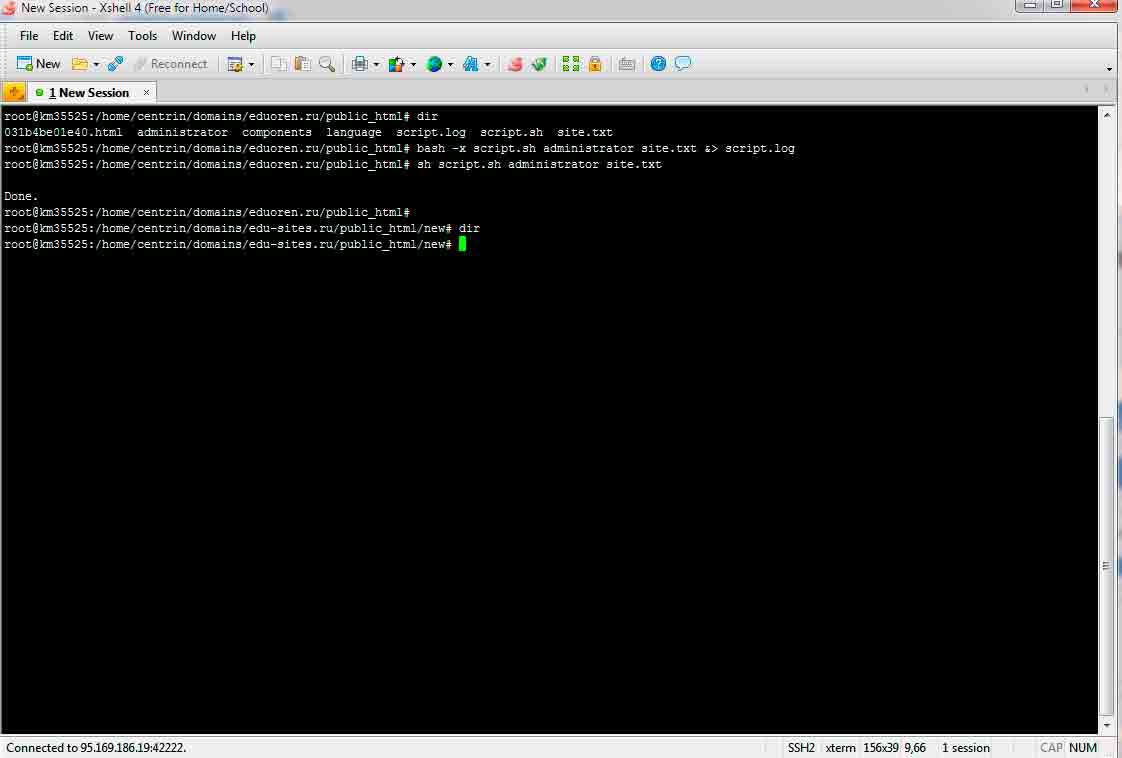The height and width of the screenshot is (758, 1122).
Task: Click the Reconnect button
Action: pos(171,64)
